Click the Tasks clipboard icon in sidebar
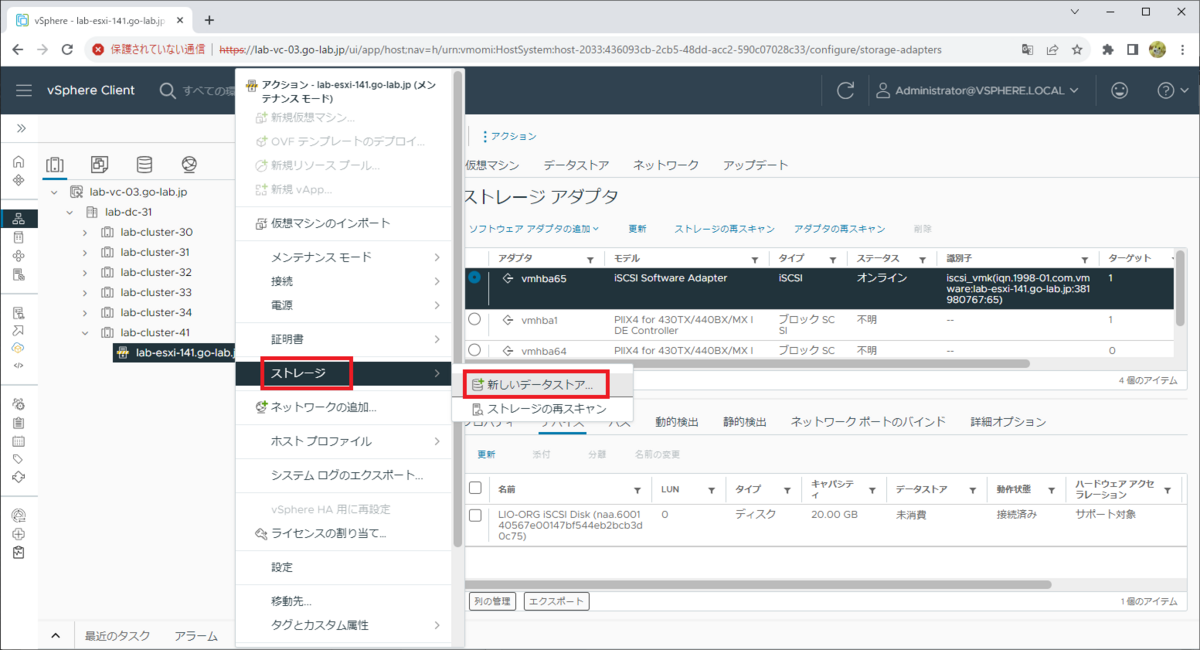Image resolution: width=1200 pixels, height=650 pixels. click(x=18, y=422)
